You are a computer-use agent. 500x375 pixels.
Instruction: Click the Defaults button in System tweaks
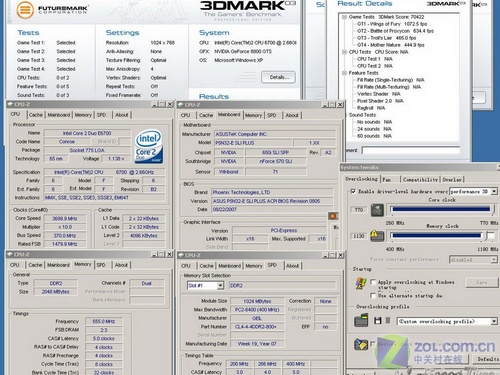[487, 359]
